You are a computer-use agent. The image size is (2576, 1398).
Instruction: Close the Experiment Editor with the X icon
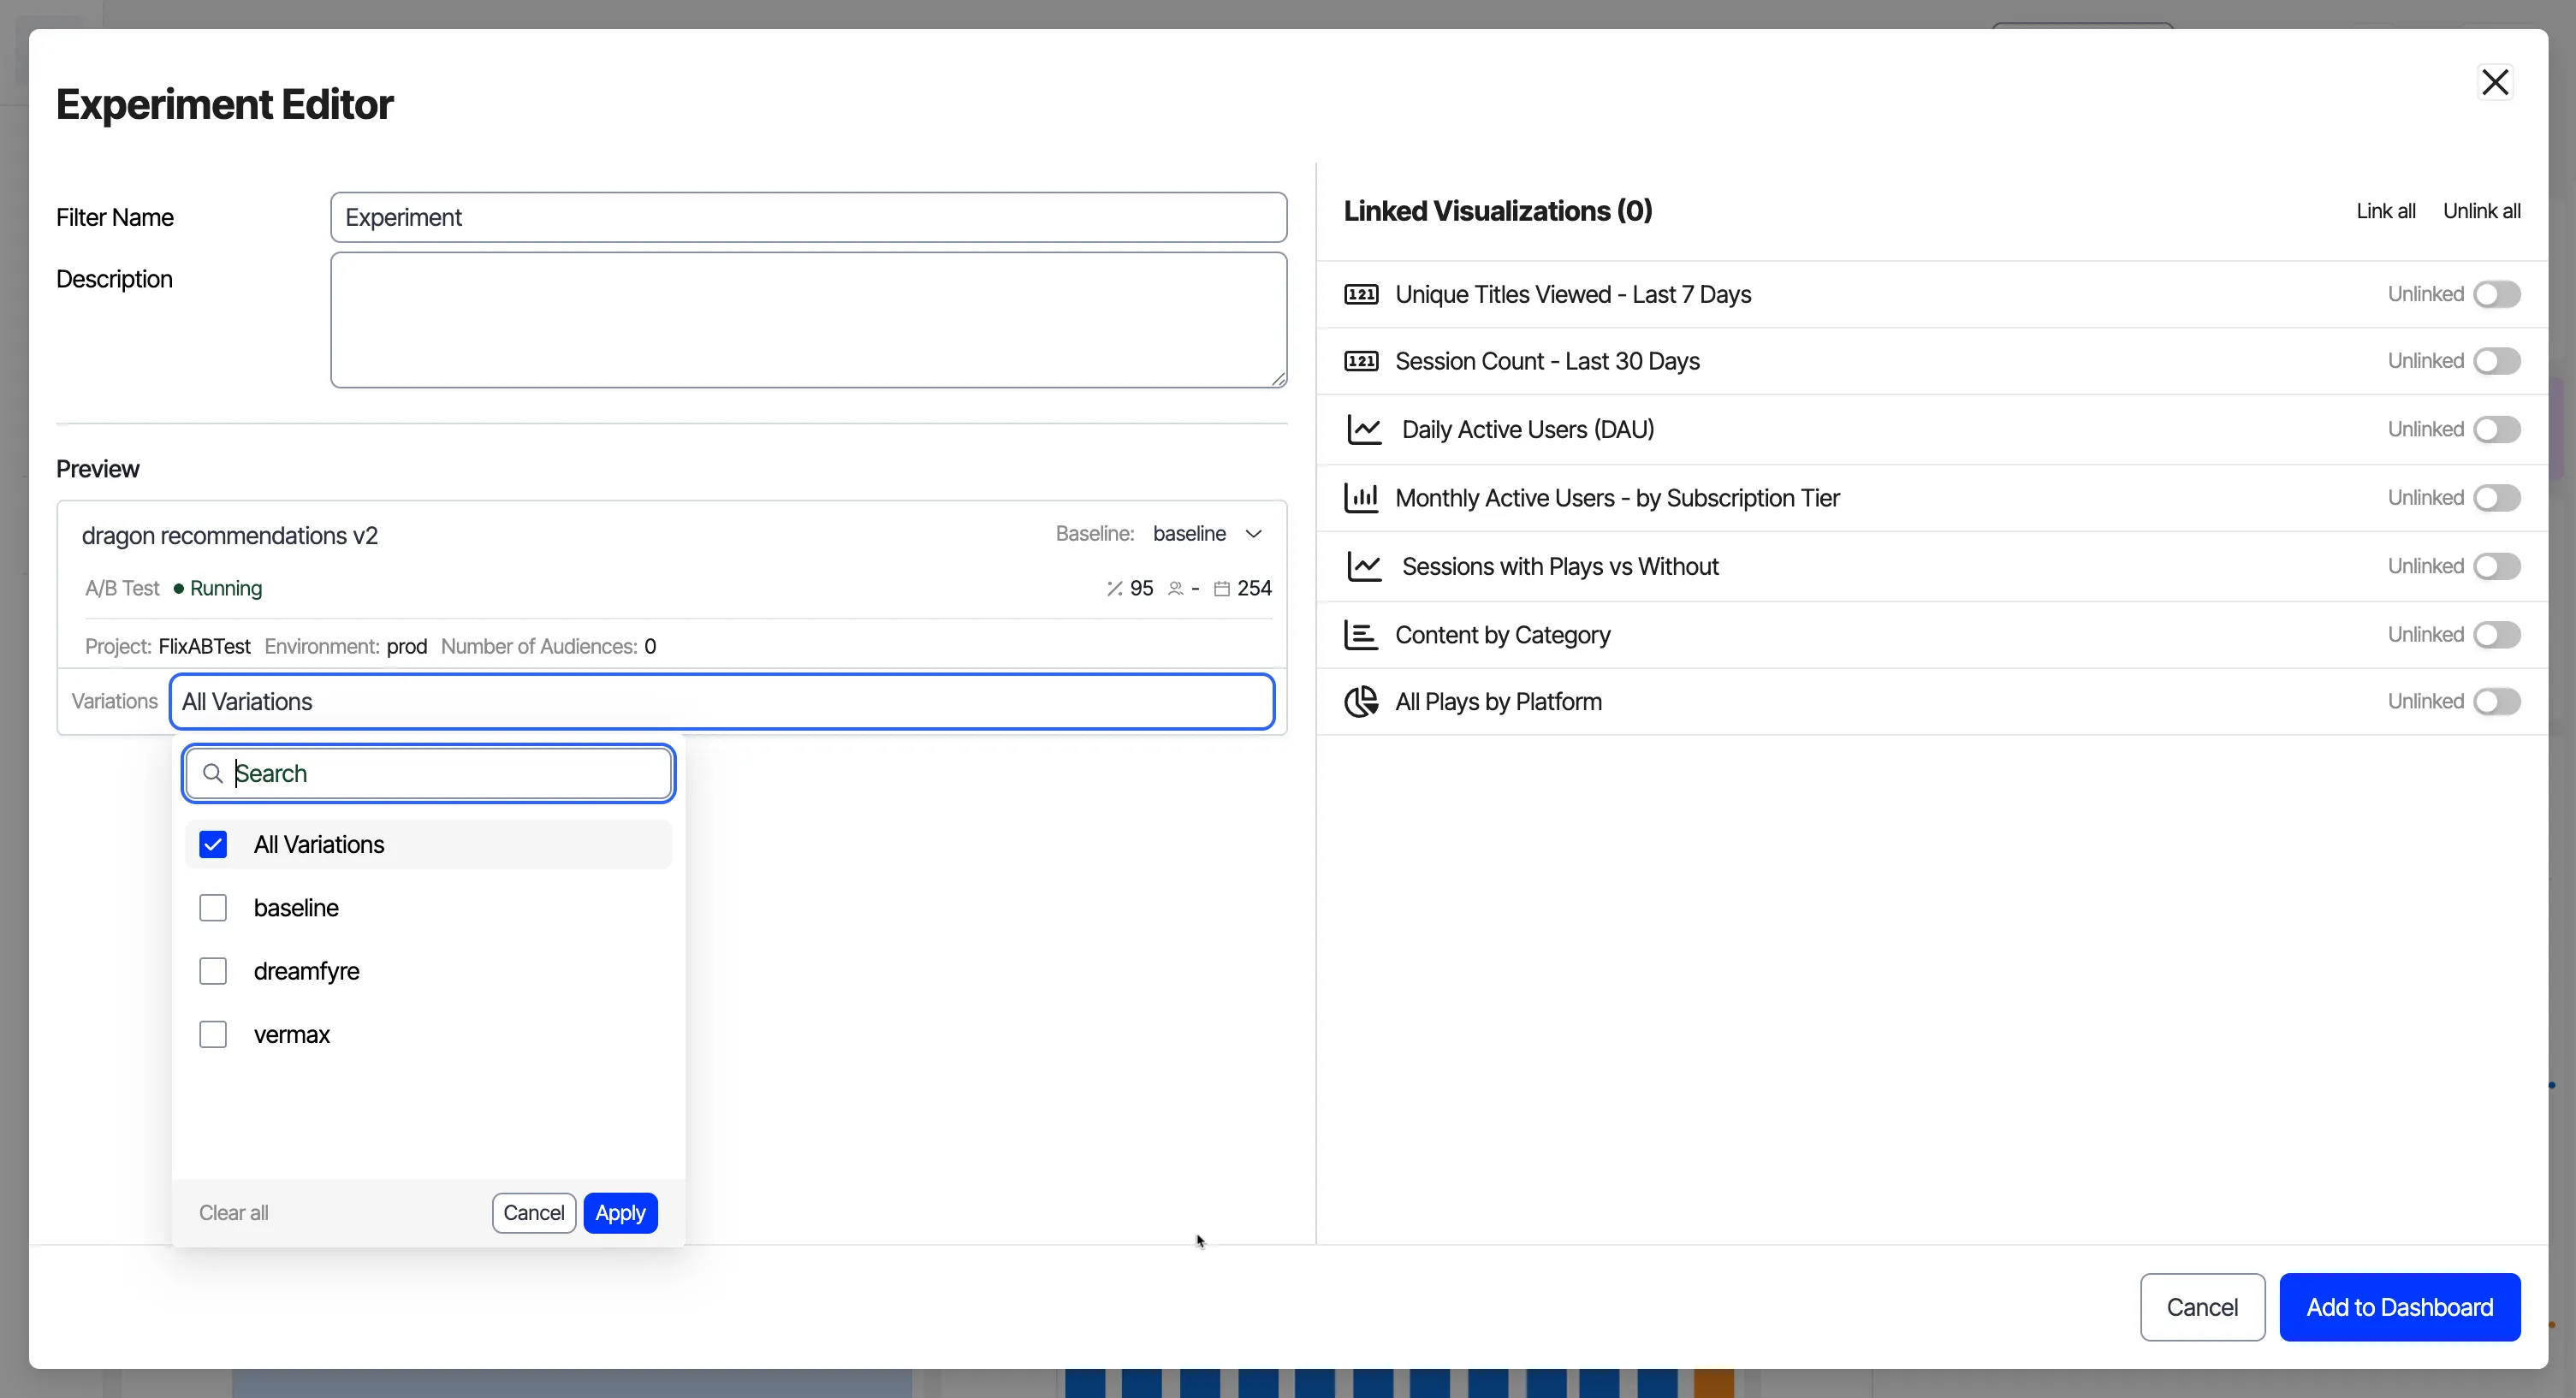point(2496,82)
